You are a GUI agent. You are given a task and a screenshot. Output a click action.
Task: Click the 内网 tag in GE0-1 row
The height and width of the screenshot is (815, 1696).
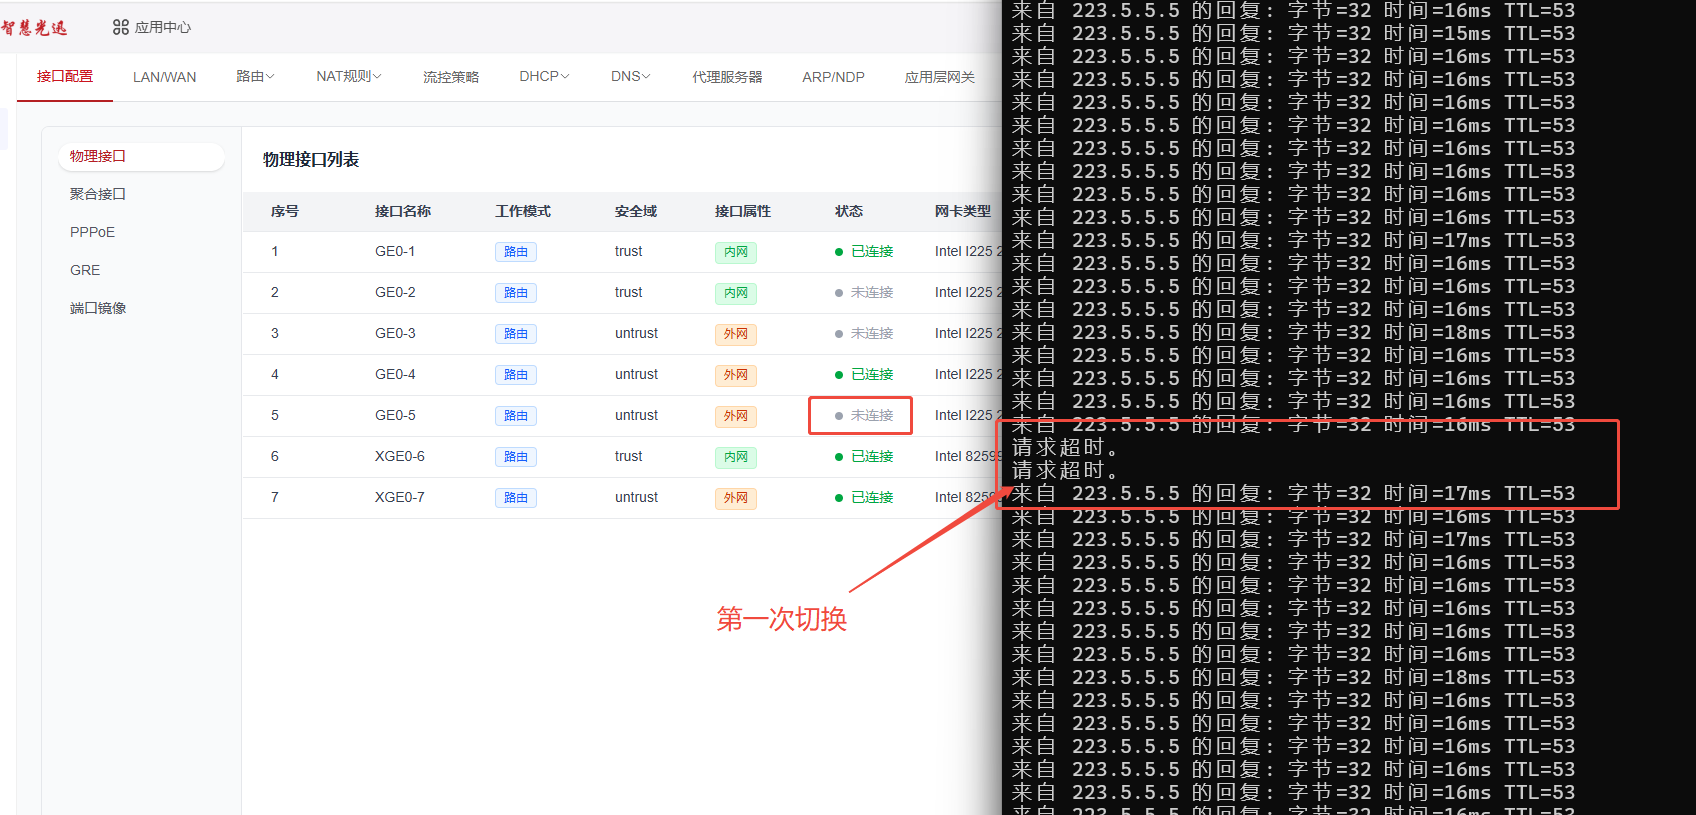point(736,252)
